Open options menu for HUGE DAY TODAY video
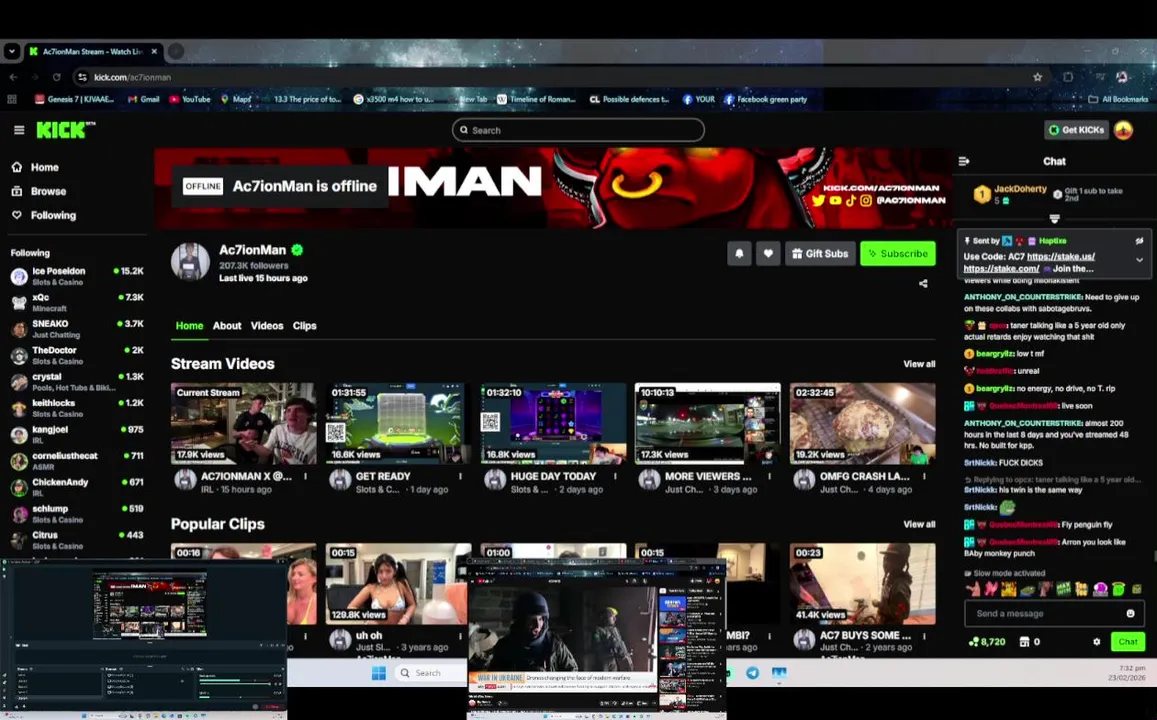The width and height of the screenshot is (1157, 720). click(x=615, y=477)
